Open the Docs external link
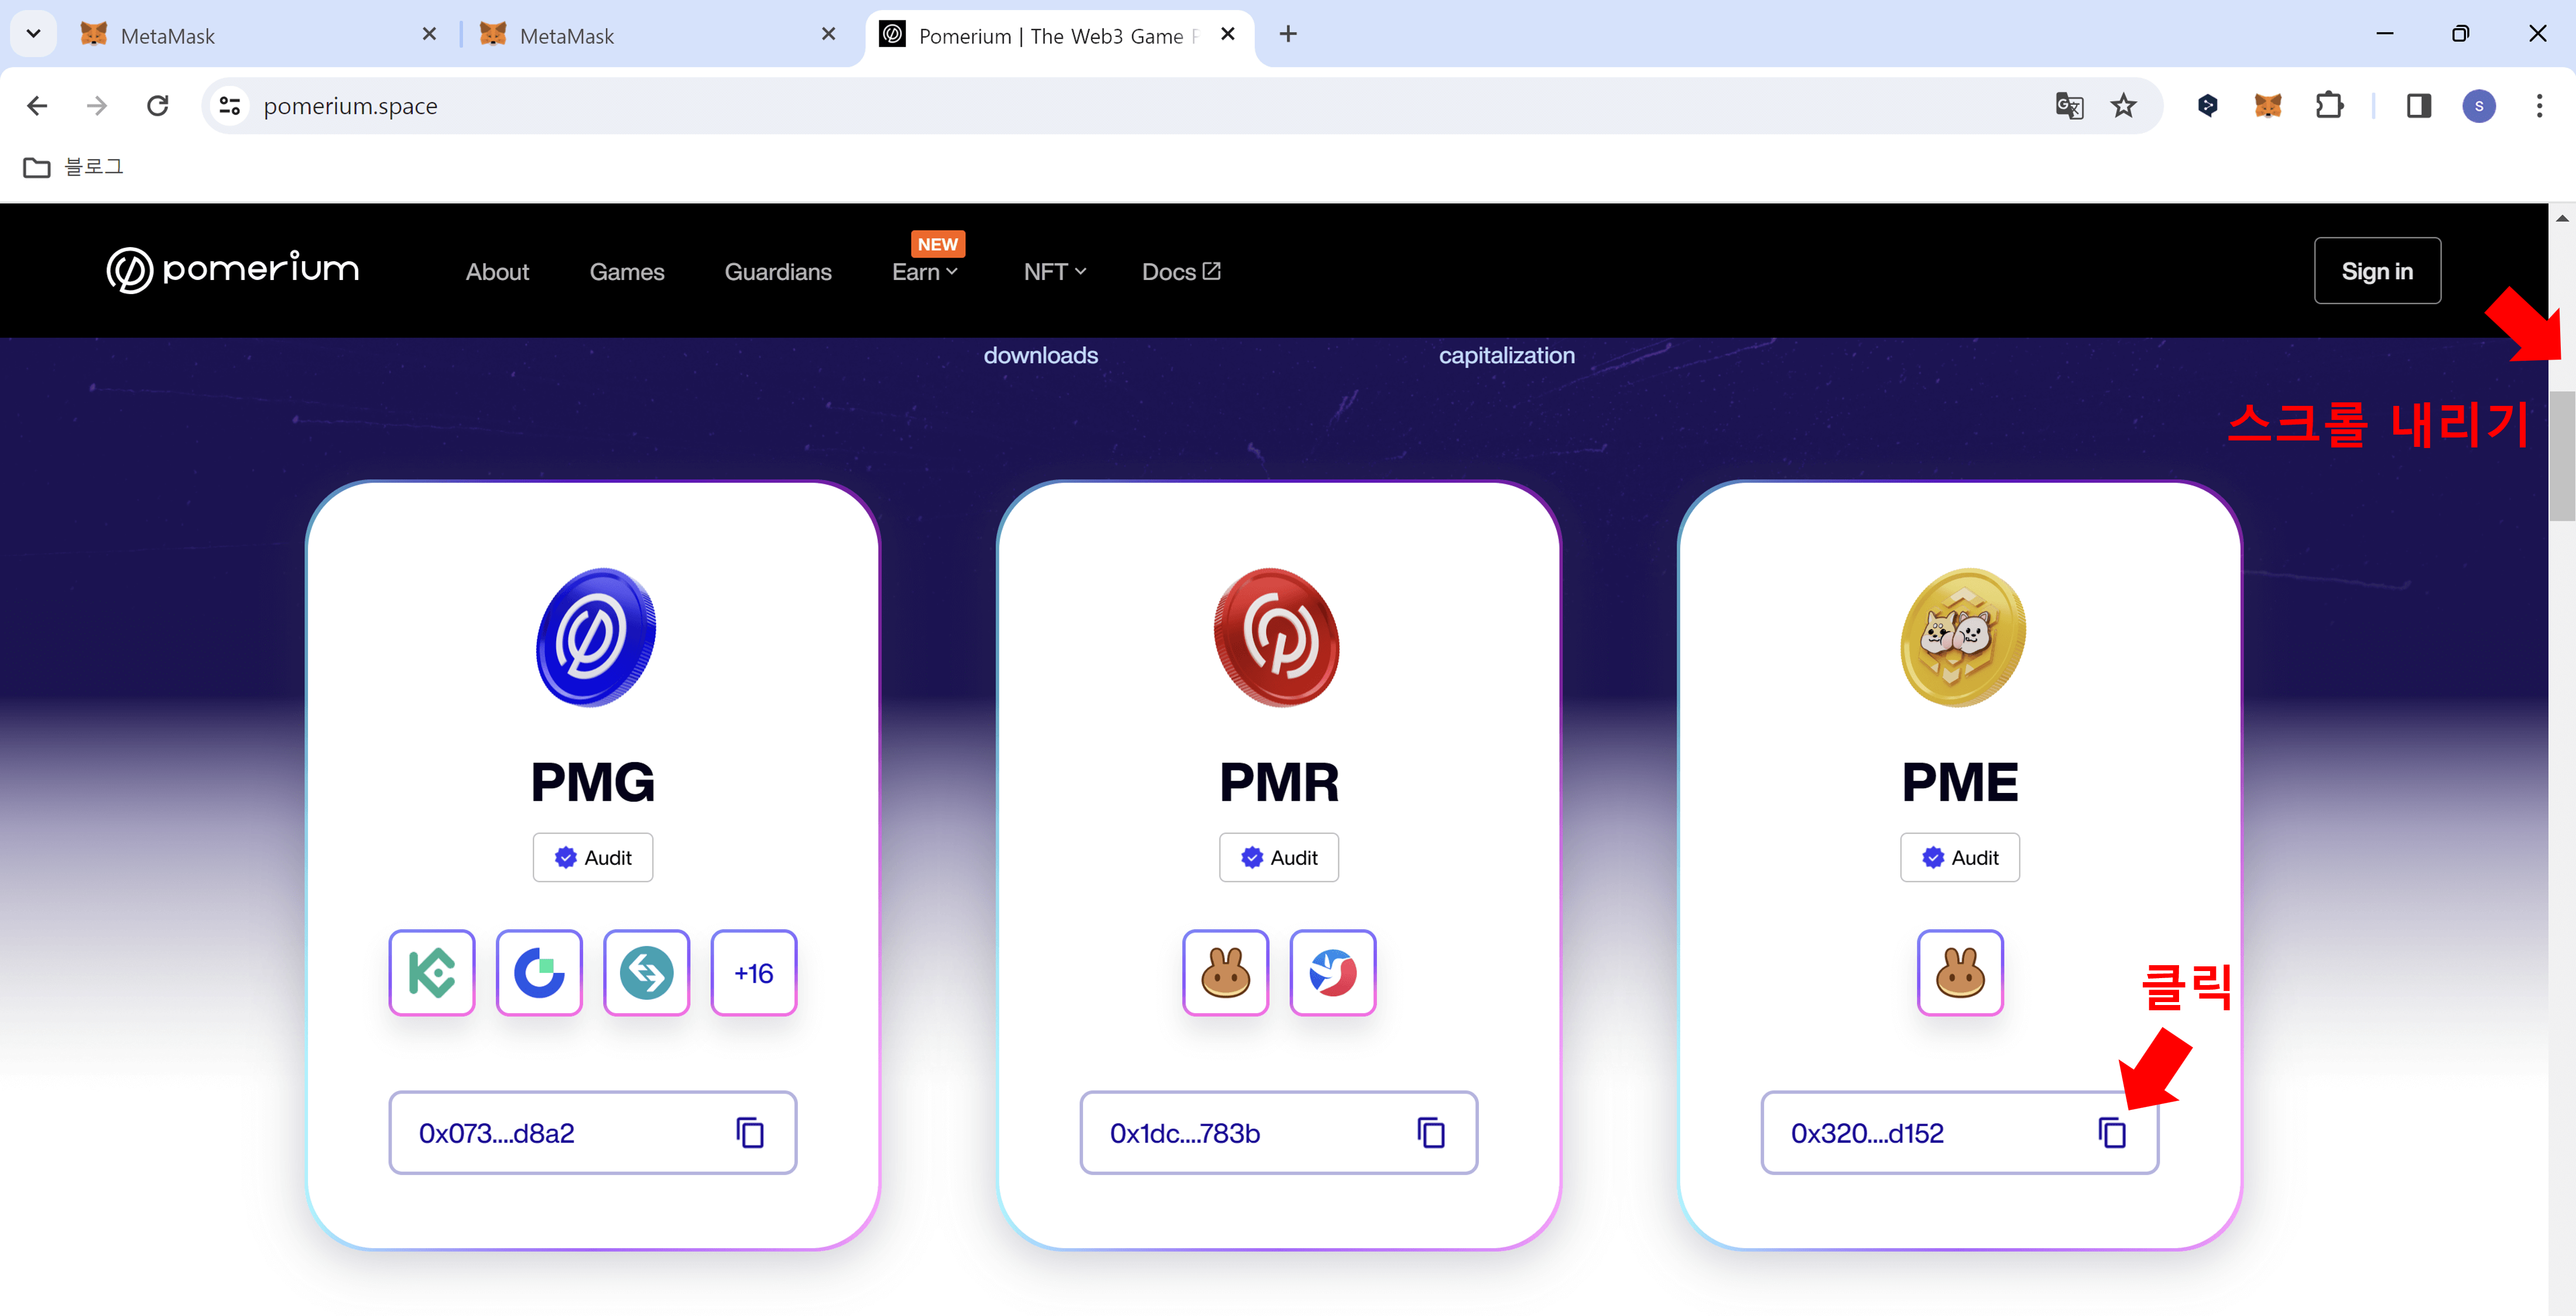The image size is (2576, 1316). click(x=1180, y=272)
